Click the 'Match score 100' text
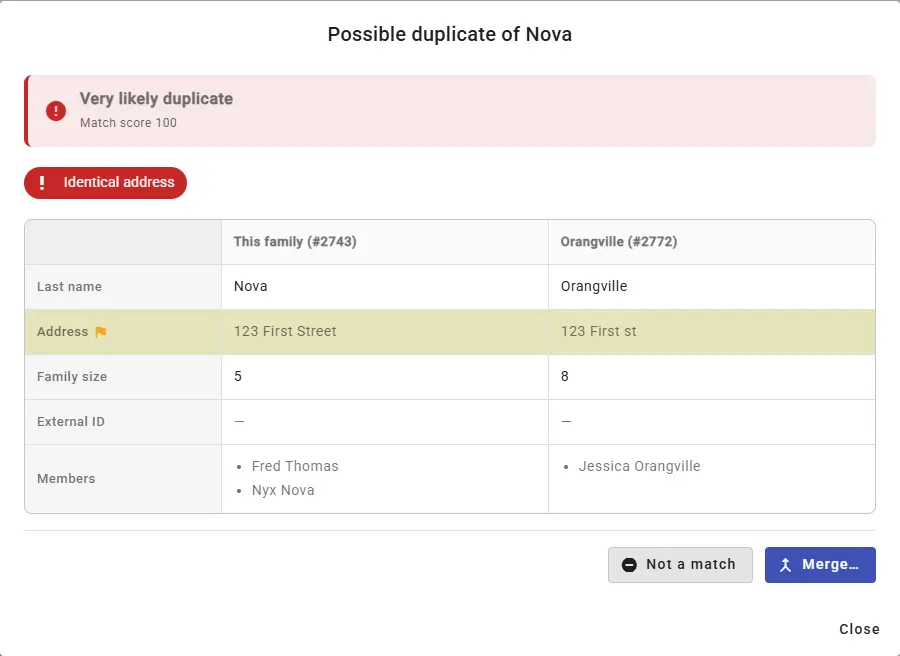The image size is (900, 656). pos(128,123)
